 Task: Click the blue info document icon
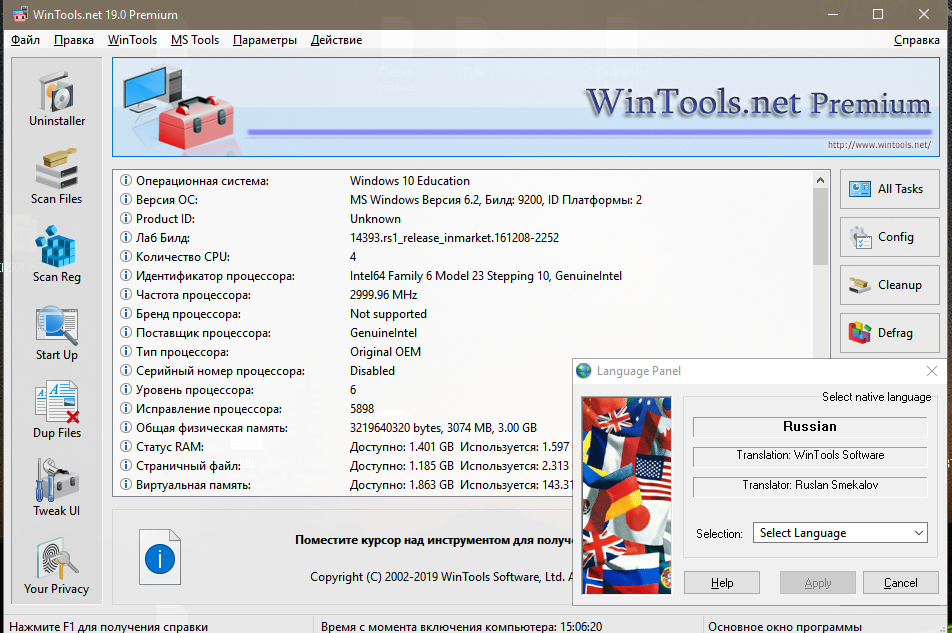(x=160, y=557)
